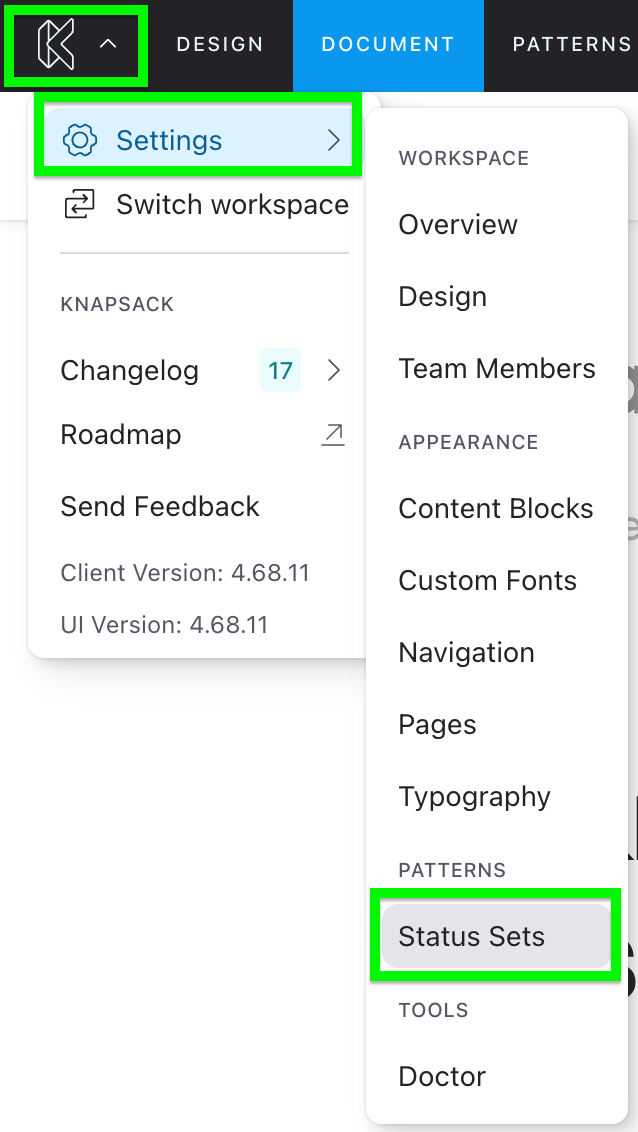
Task: Open Status Sets under Patterns
Action: pos(497,936)
